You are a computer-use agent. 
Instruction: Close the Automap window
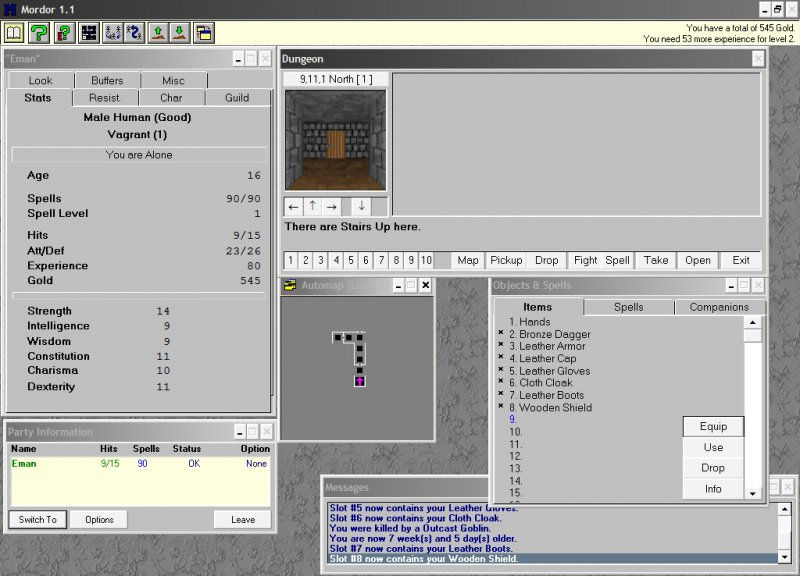click(426, 285)
